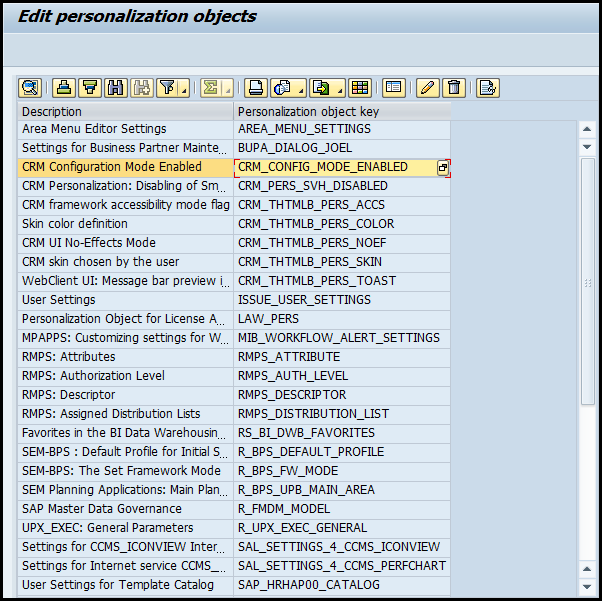The image size is (602, 601).
Task: Select the SAP Master Data Governance row
Action: (x=126, y=509)
